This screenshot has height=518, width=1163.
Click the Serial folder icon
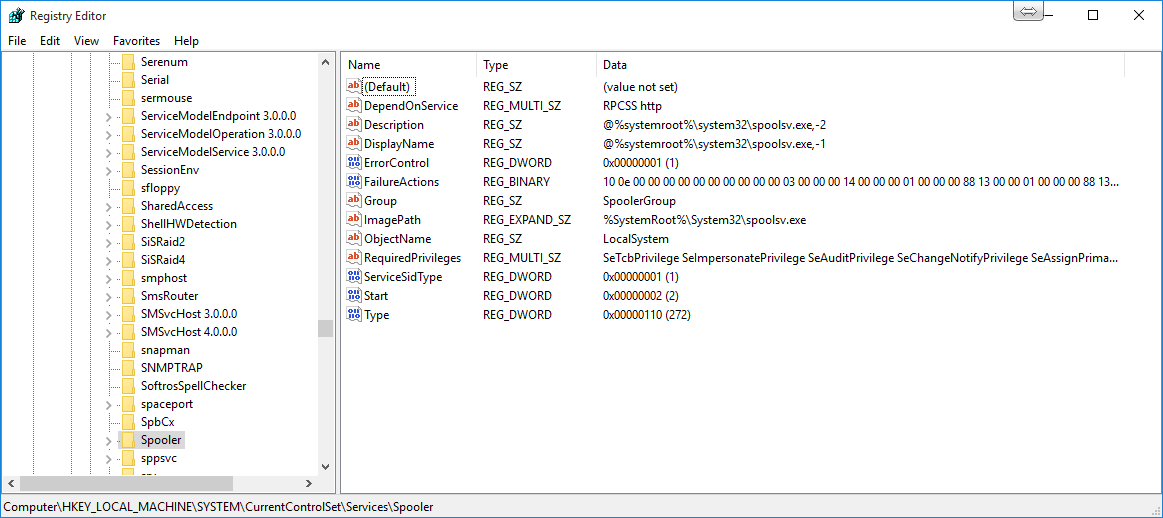(128, 80)
